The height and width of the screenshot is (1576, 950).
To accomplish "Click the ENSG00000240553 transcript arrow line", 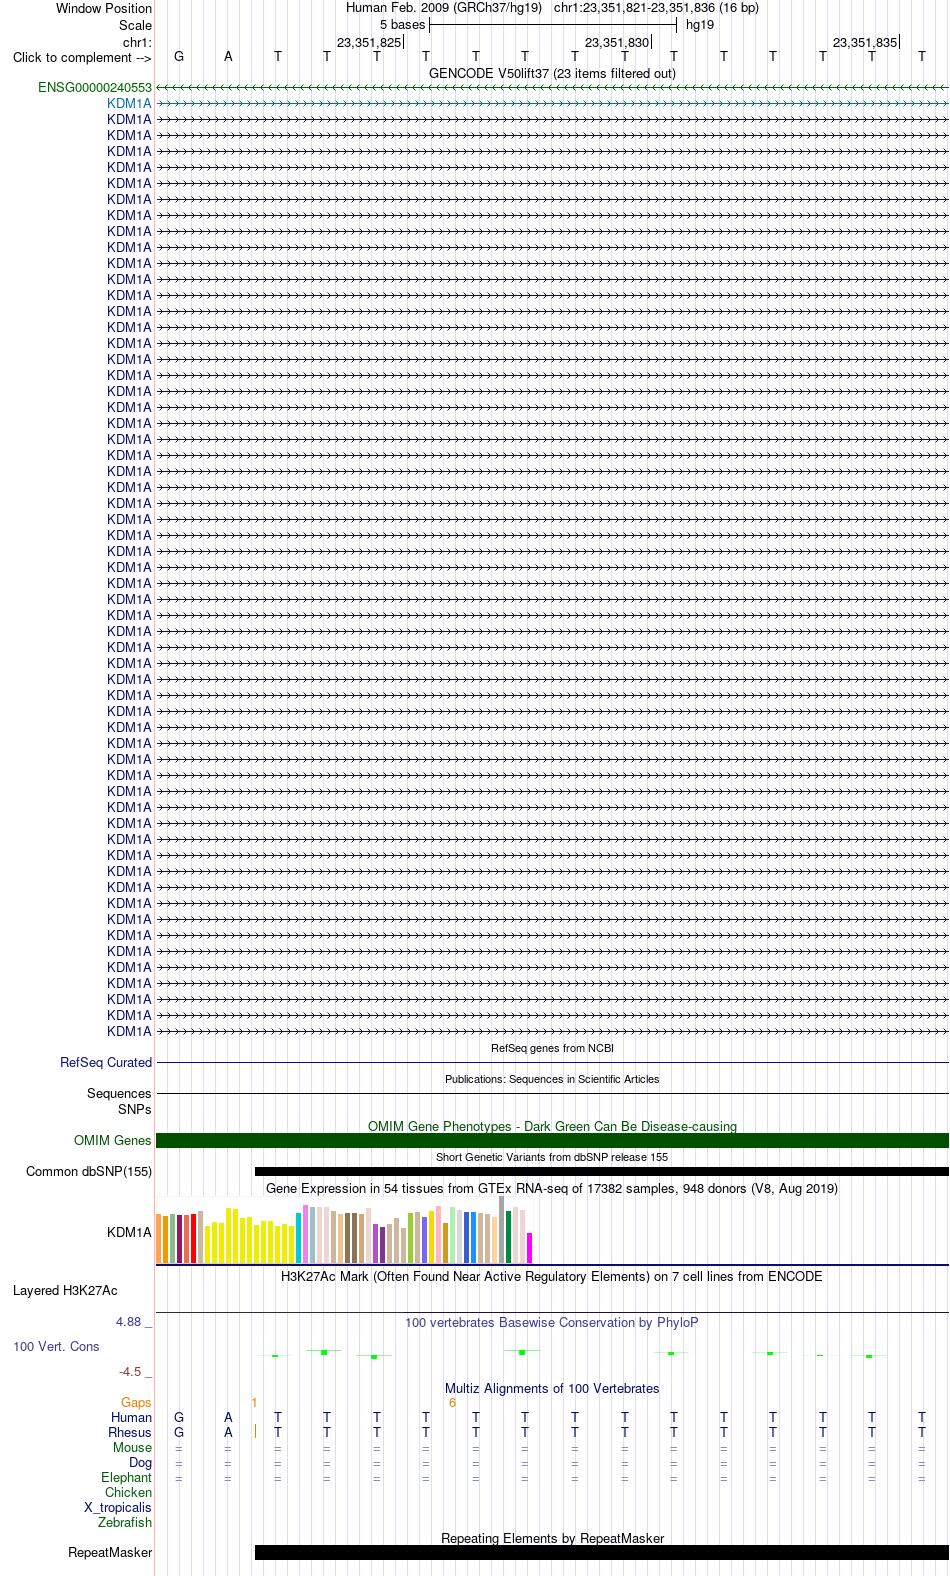I will [x=552, y=88].
